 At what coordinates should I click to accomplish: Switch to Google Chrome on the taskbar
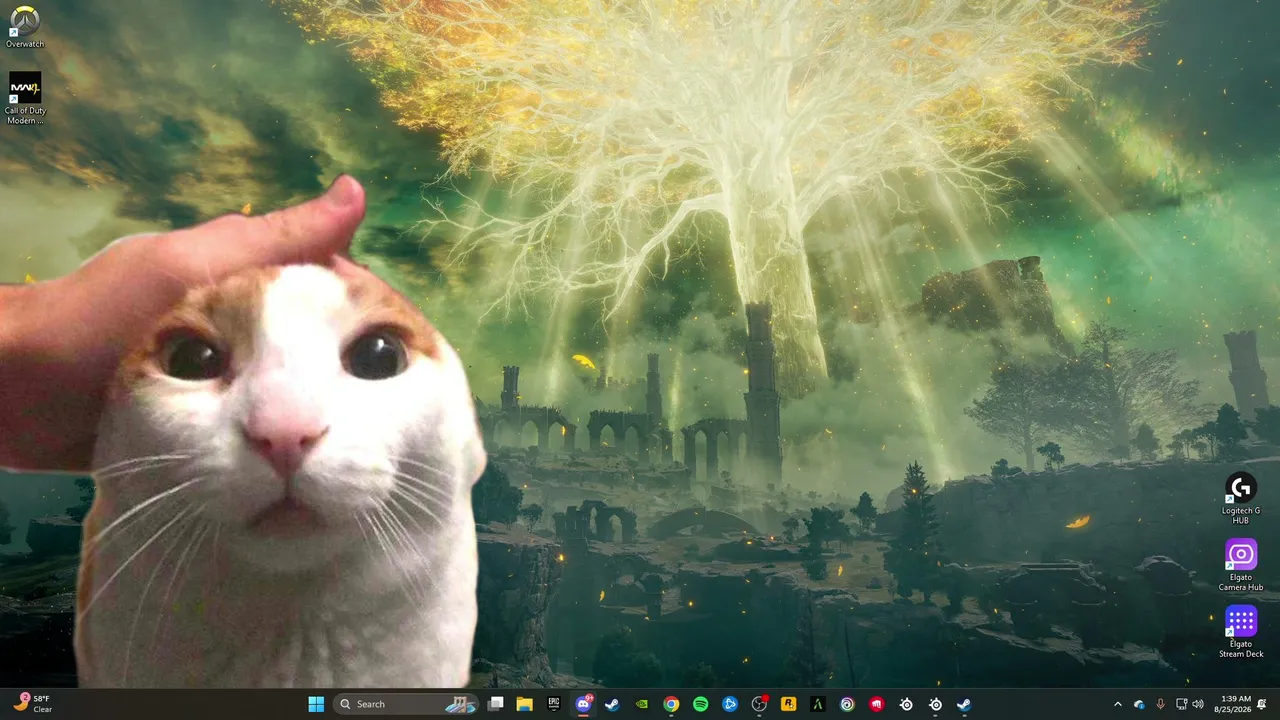671,704
